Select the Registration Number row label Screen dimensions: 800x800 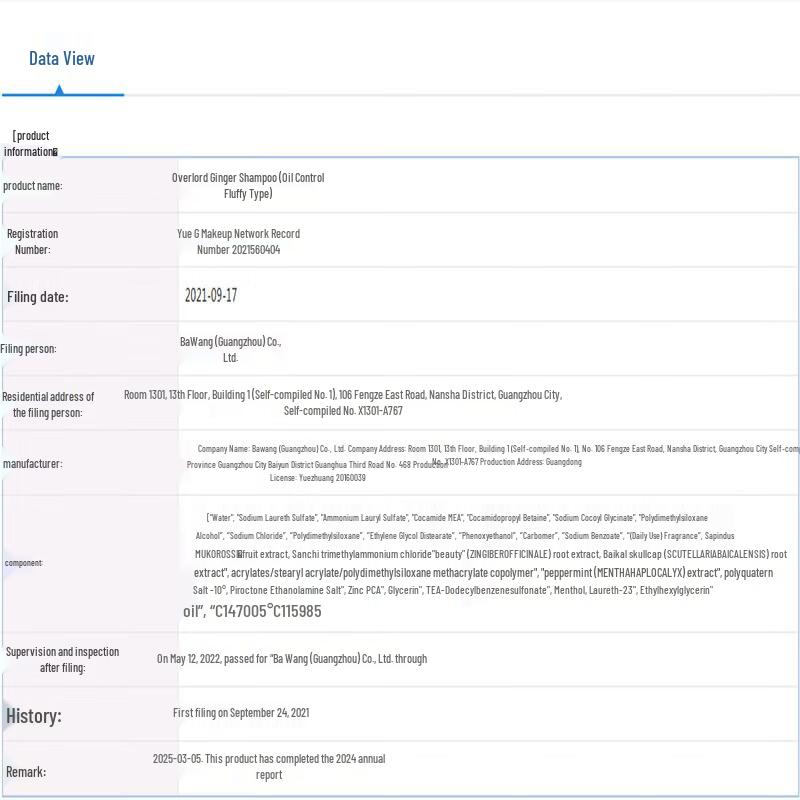pyautogui.click(x=33, y=241)
